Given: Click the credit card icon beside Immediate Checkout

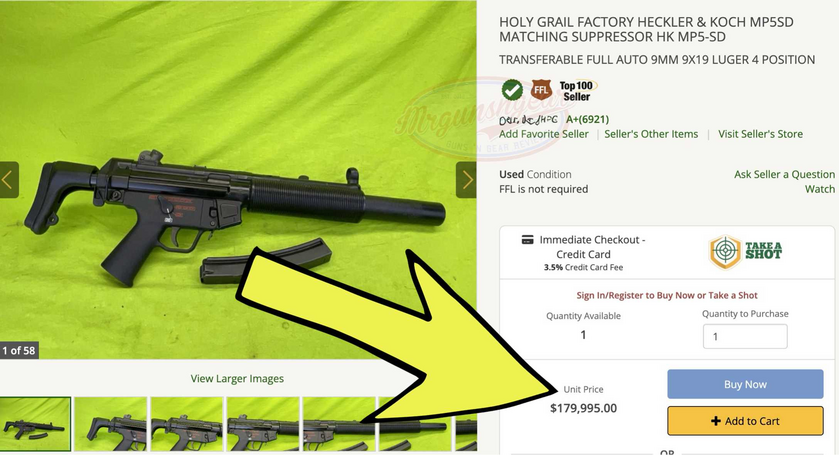Looking at the screenshot, I should (528, 239).
